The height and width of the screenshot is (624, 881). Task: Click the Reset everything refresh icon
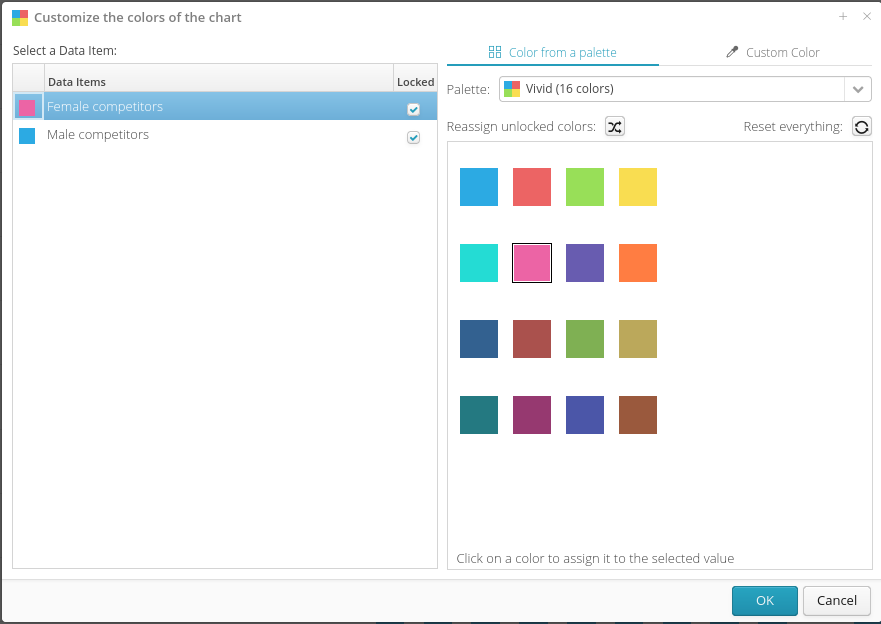(861, 127)
